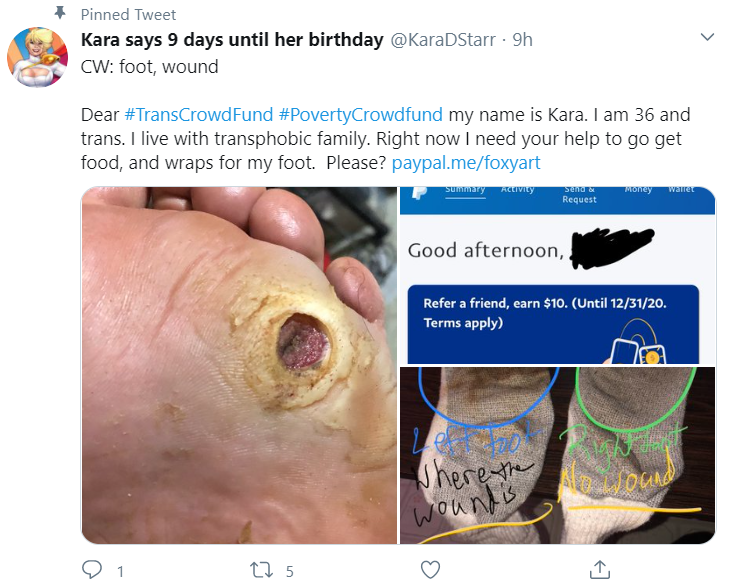Viewport: 729px width, 586px height.
Task: Open Kara's profile avatar picture
Action: [38, 57]
